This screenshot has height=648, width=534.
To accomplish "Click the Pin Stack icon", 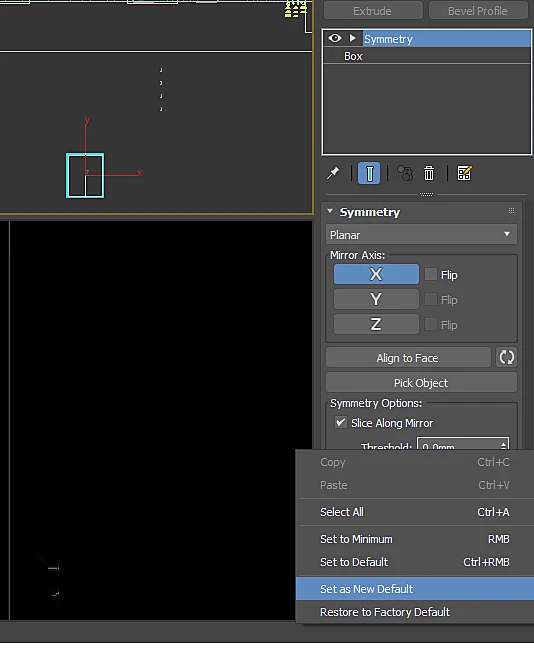I will click(x=333, y=173).
